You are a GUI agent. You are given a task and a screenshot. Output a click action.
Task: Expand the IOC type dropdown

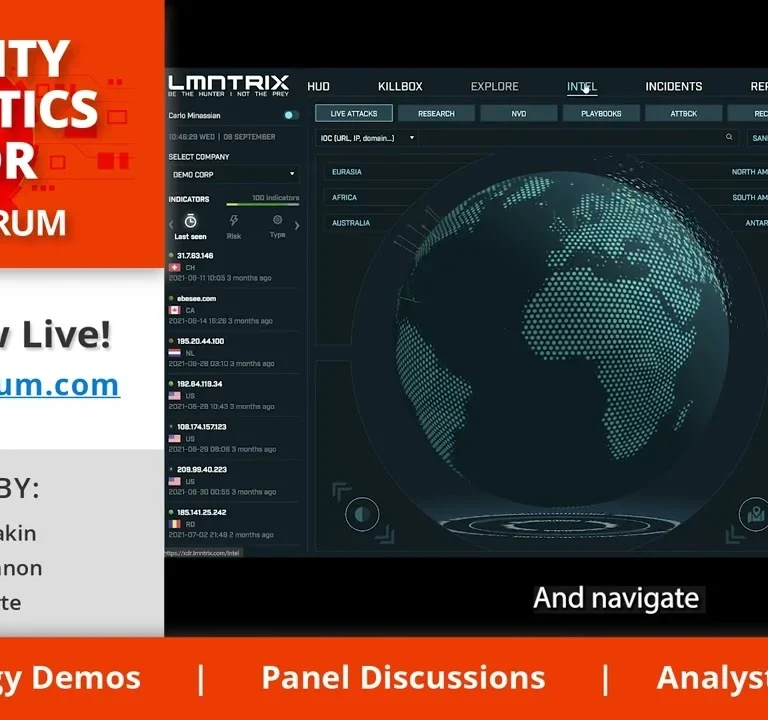pos(367,138)
